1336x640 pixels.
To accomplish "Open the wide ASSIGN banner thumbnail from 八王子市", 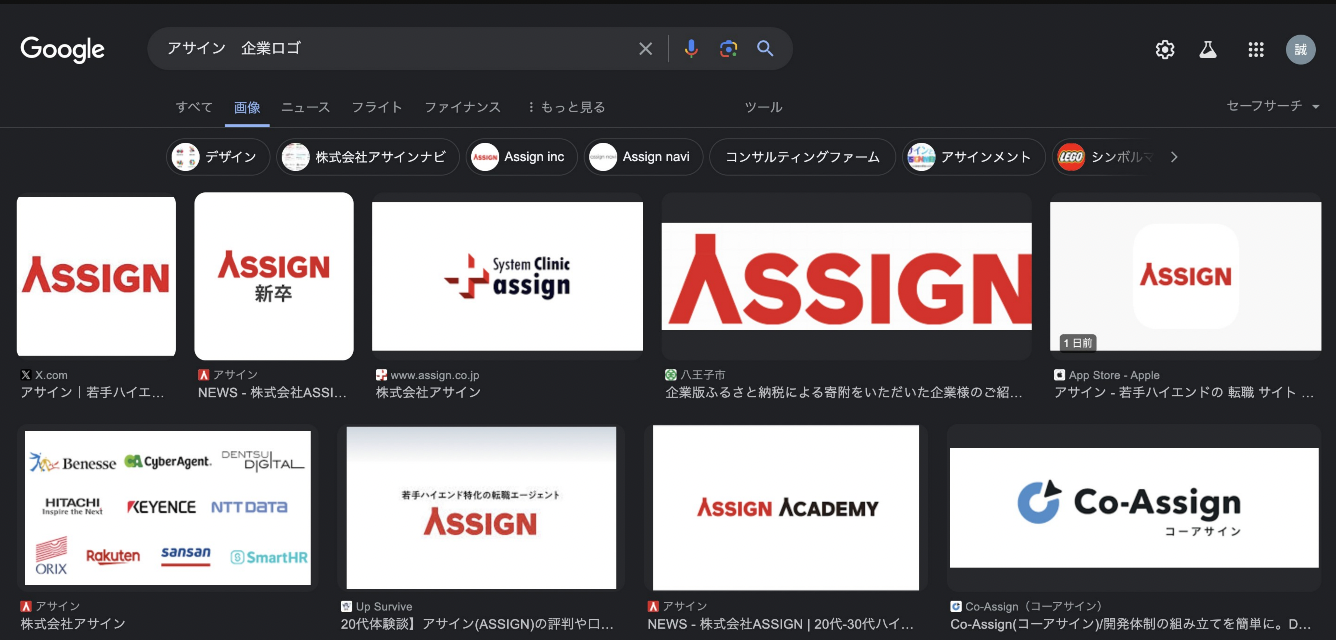I will (846, 276).
